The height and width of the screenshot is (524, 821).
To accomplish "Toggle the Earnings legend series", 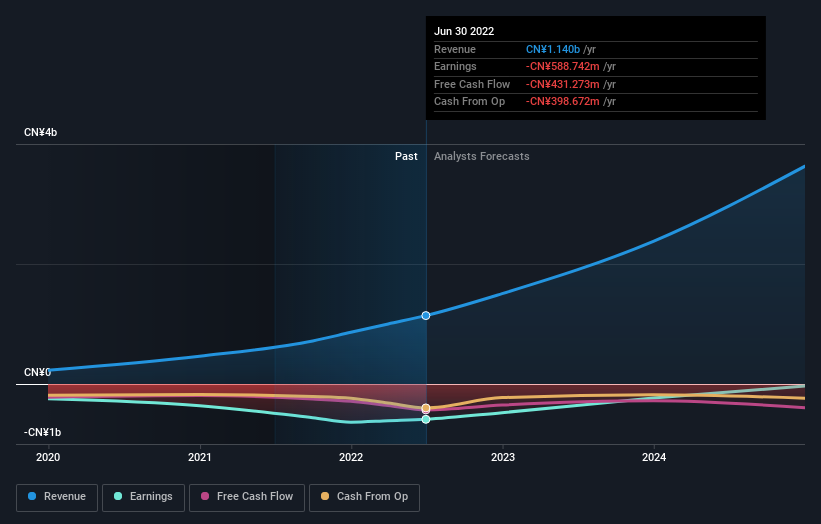I will 143,497.
